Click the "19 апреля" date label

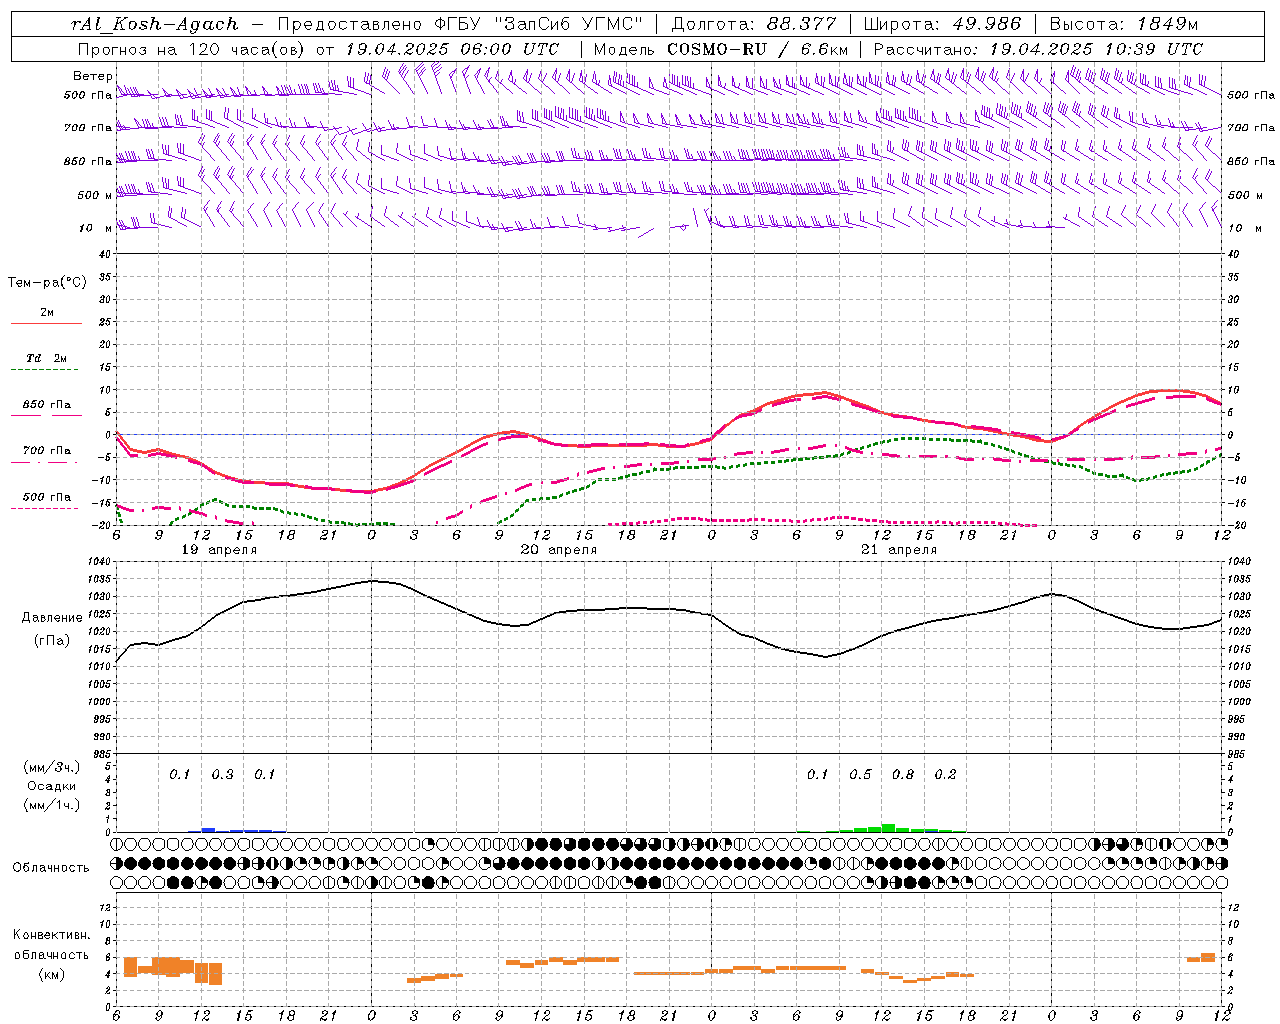pos(219,550)
